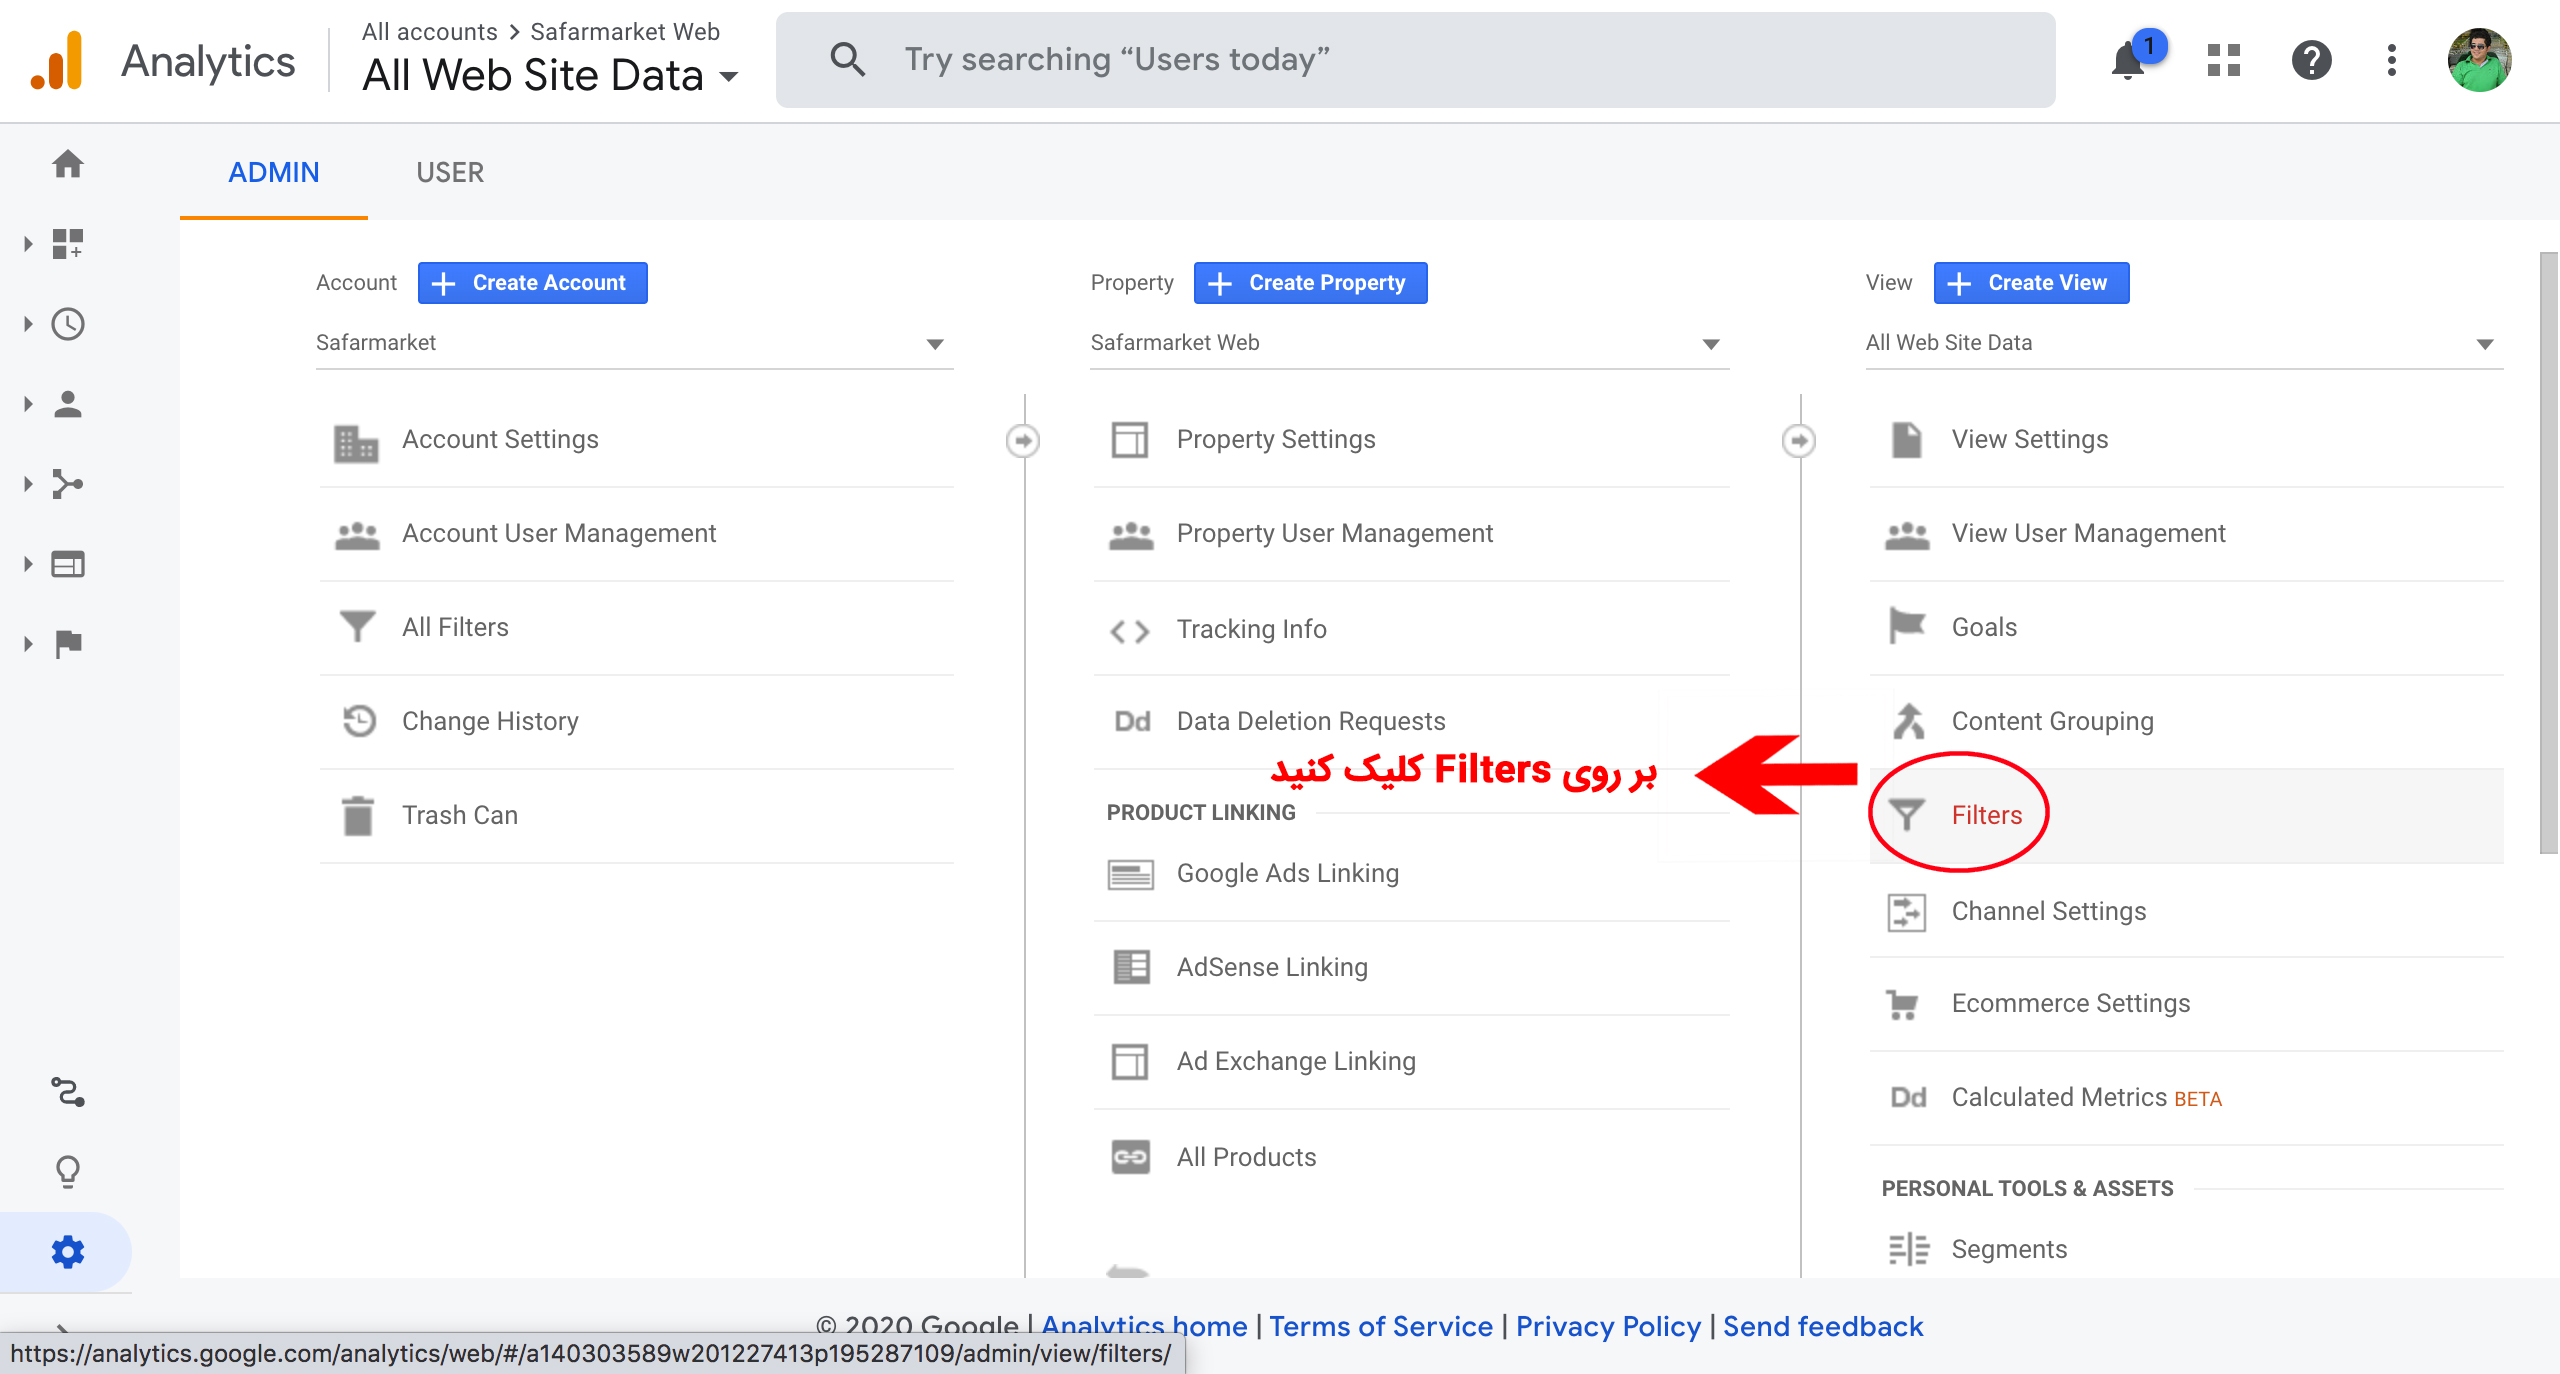Click Filters in the View column

pyautogui.click(x=2186, y=816)
